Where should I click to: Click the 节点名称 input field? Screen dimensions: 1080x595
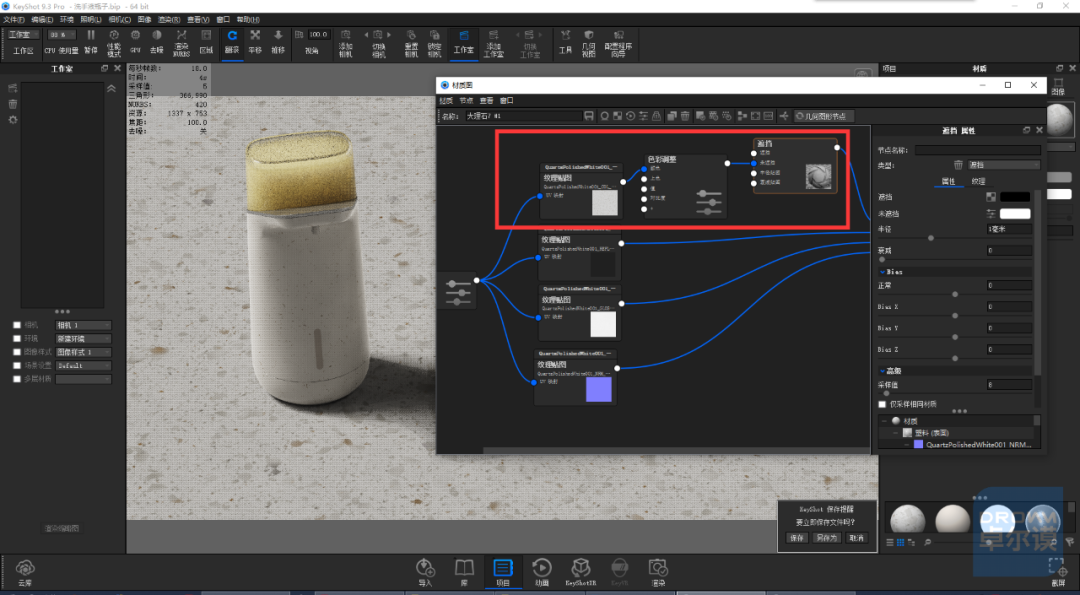pyautogui.click(x=977, y=149)
